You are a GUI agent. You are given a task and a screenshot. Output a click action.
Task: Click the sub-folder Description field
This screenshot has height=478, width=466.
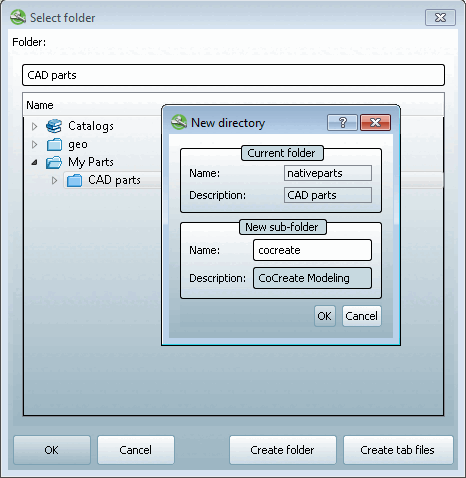pyautogui.click(x=312, y=278)
